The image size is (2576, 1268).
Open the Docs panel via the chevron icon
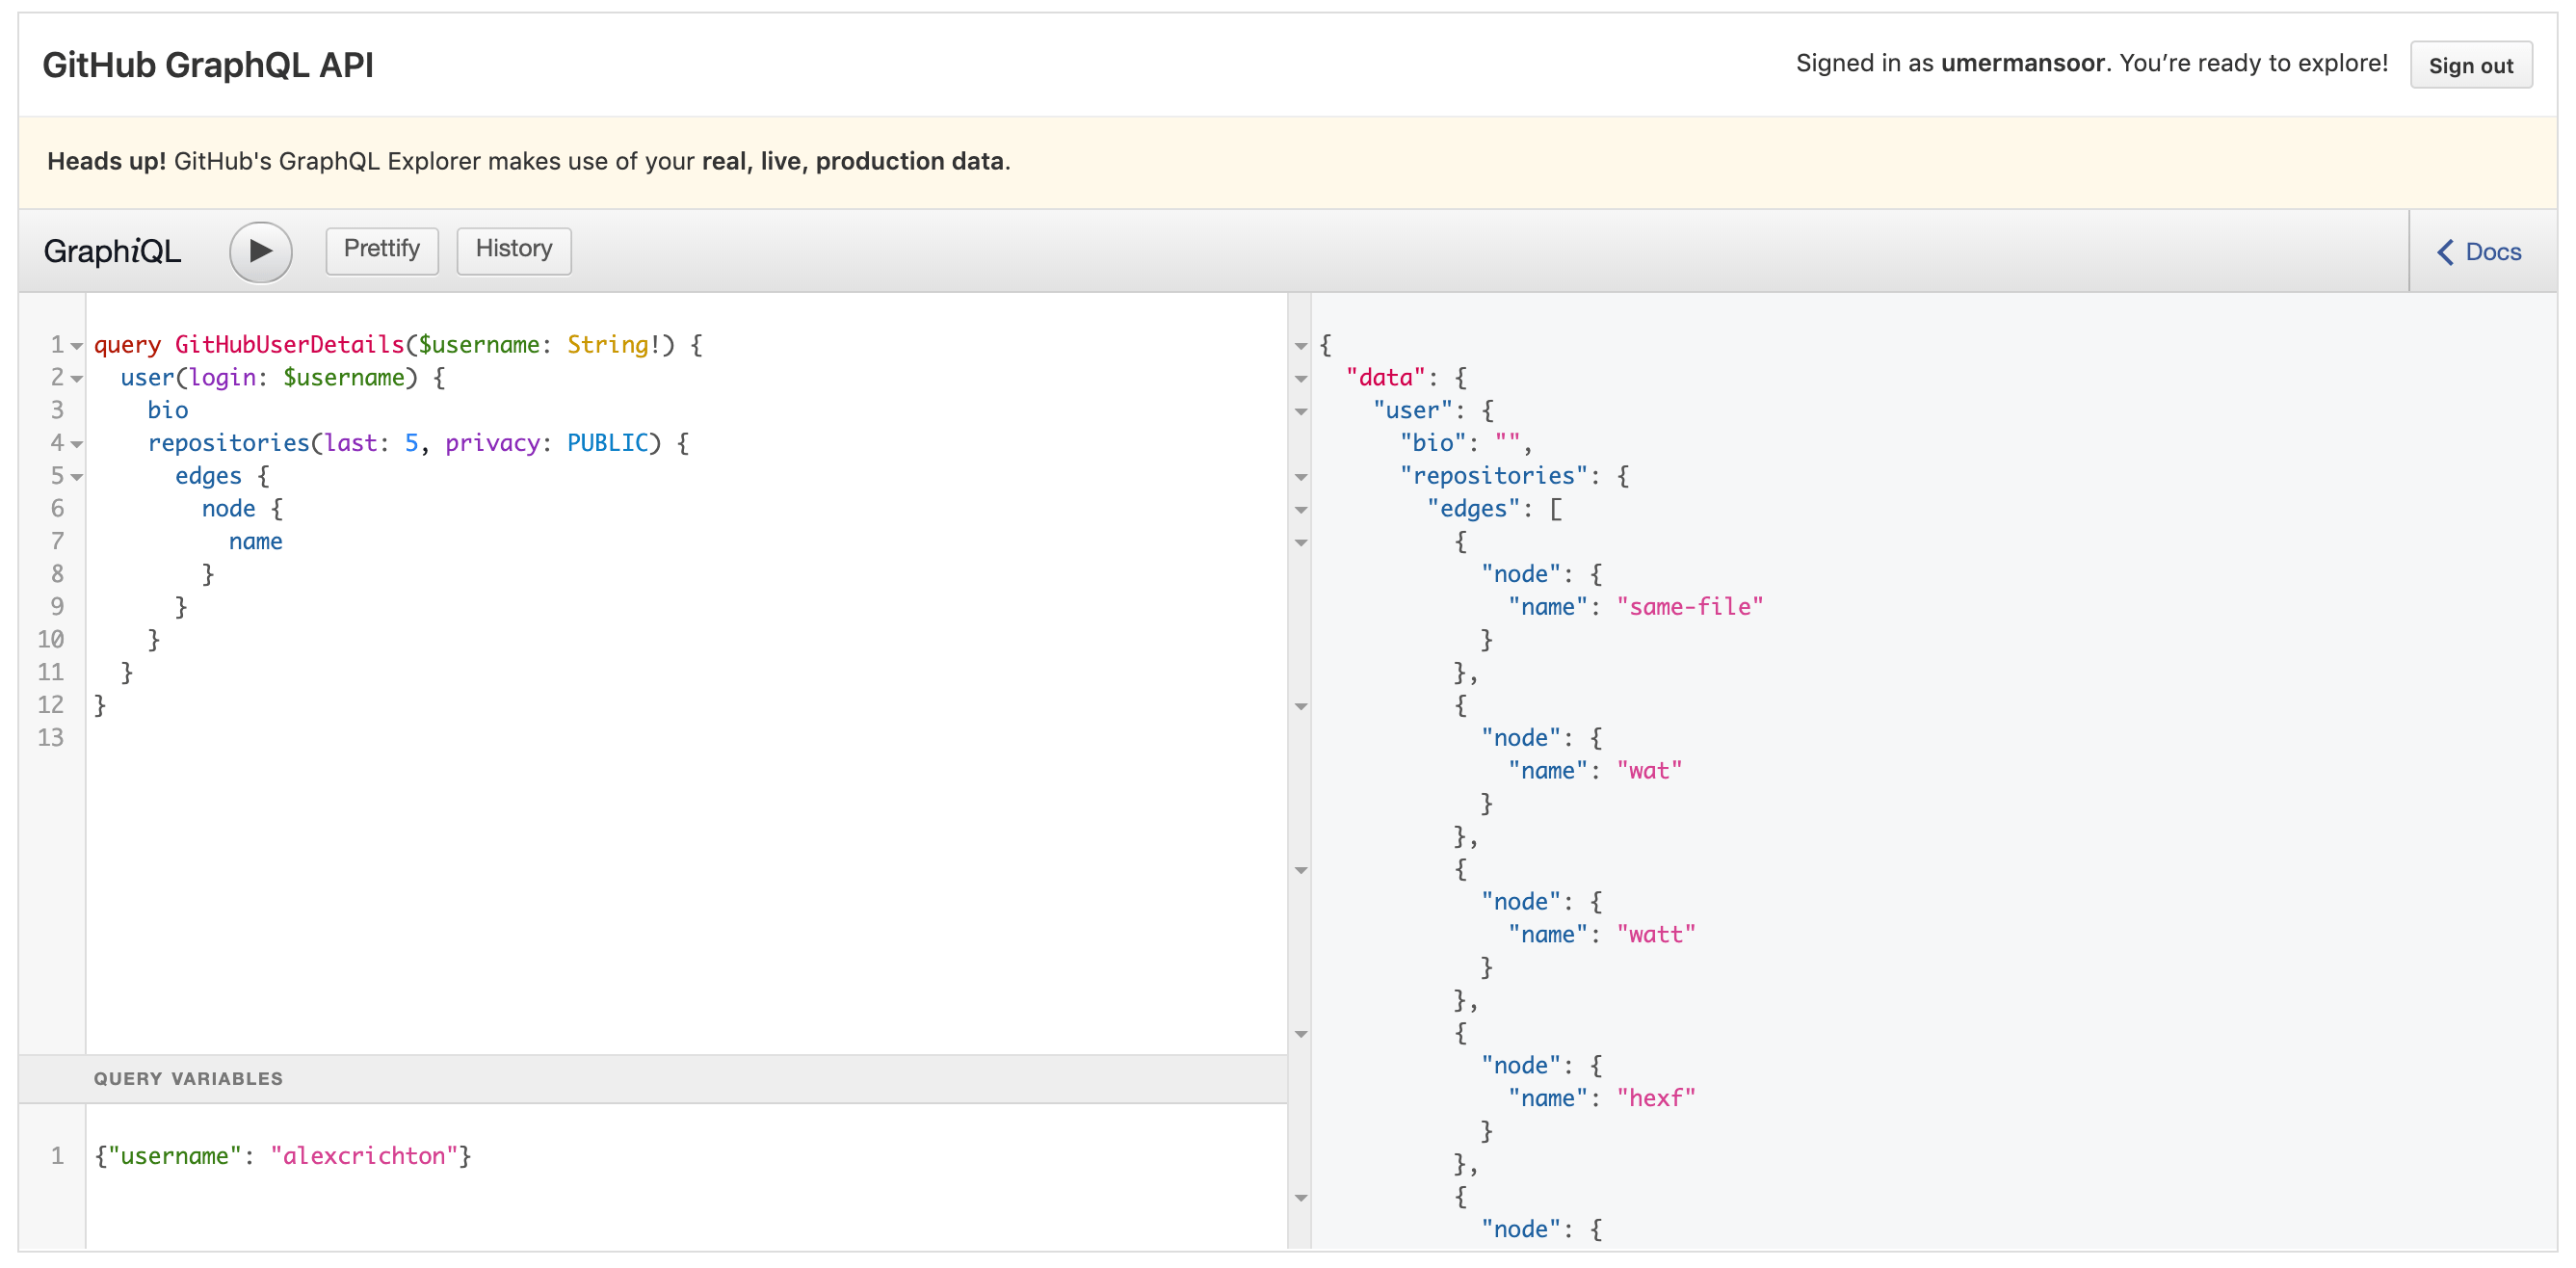(x=2447, y=252)
